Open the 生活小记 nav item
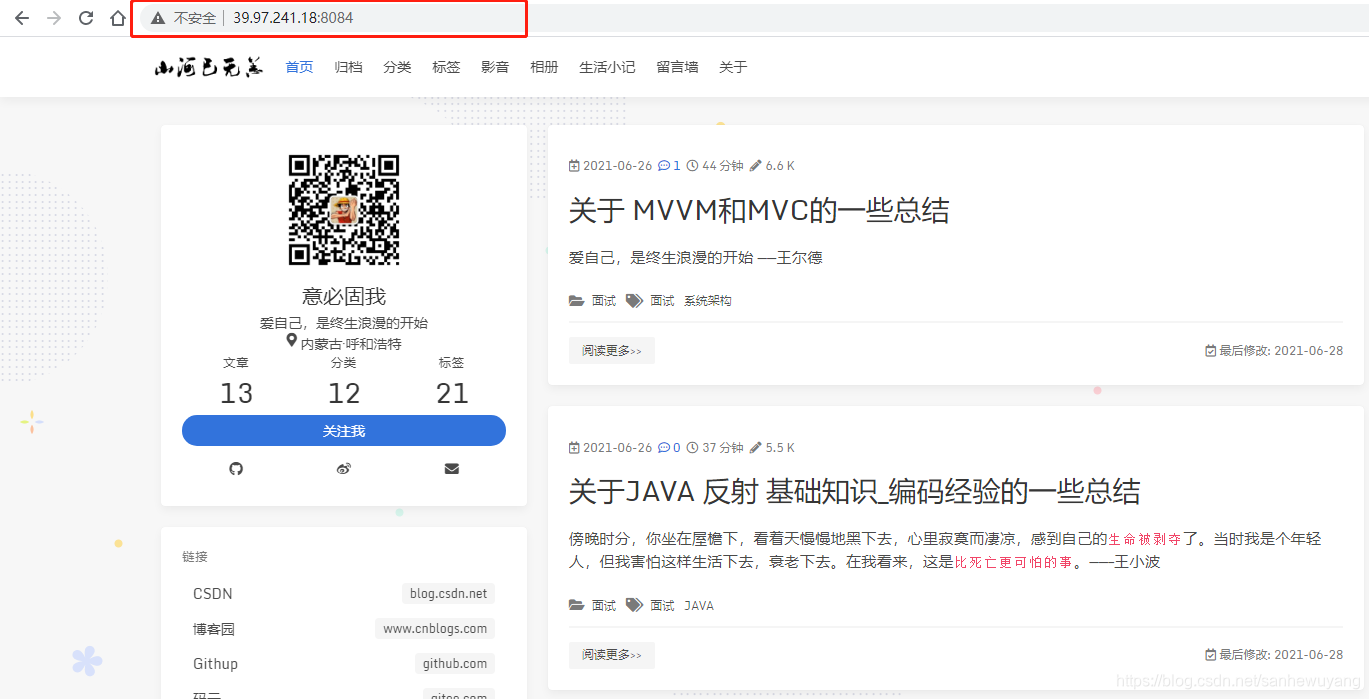 607,67
